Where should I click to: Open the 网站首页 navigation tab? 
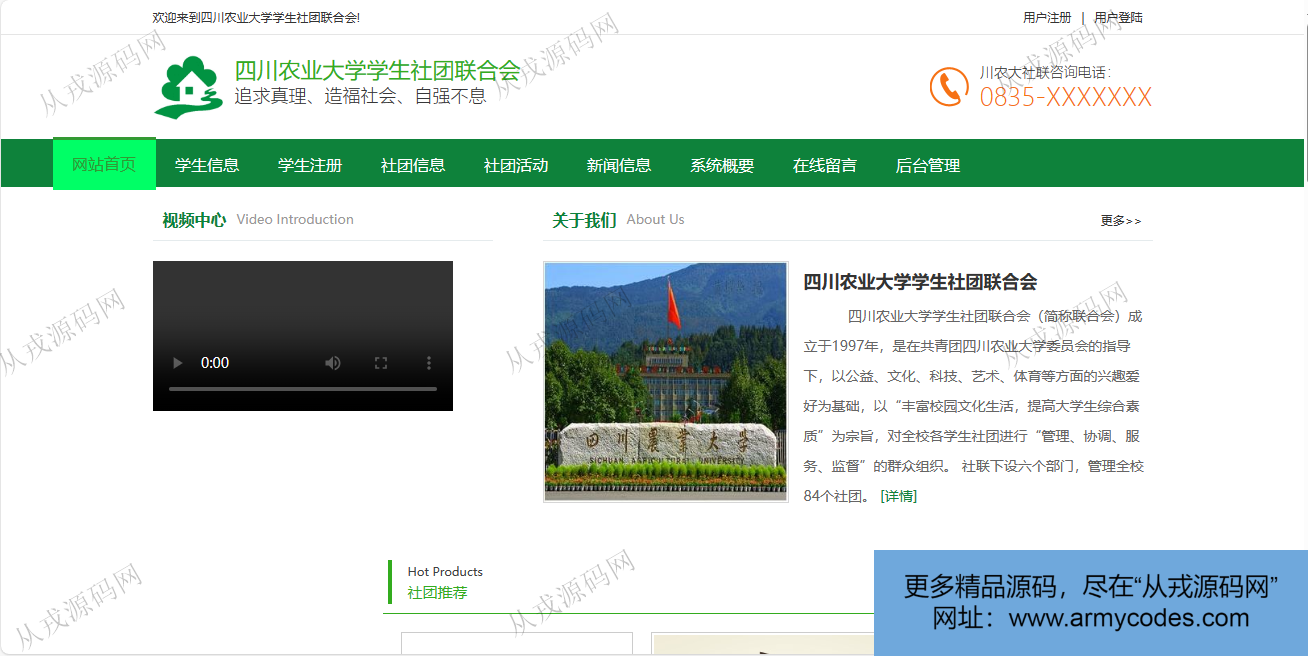[x=104, y=164]
